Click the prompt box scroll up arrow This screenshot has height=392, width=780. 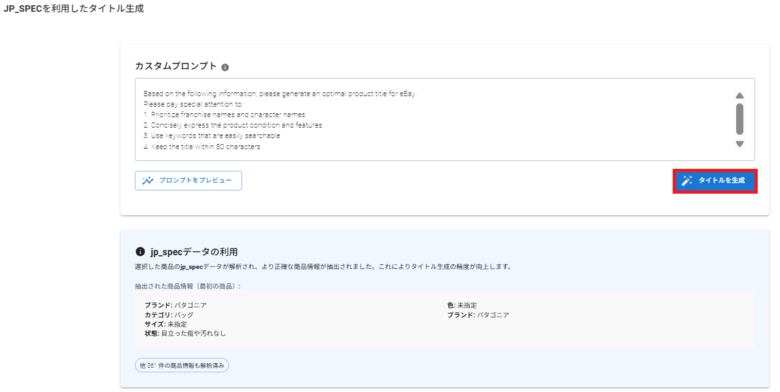(x=739, y=96)
